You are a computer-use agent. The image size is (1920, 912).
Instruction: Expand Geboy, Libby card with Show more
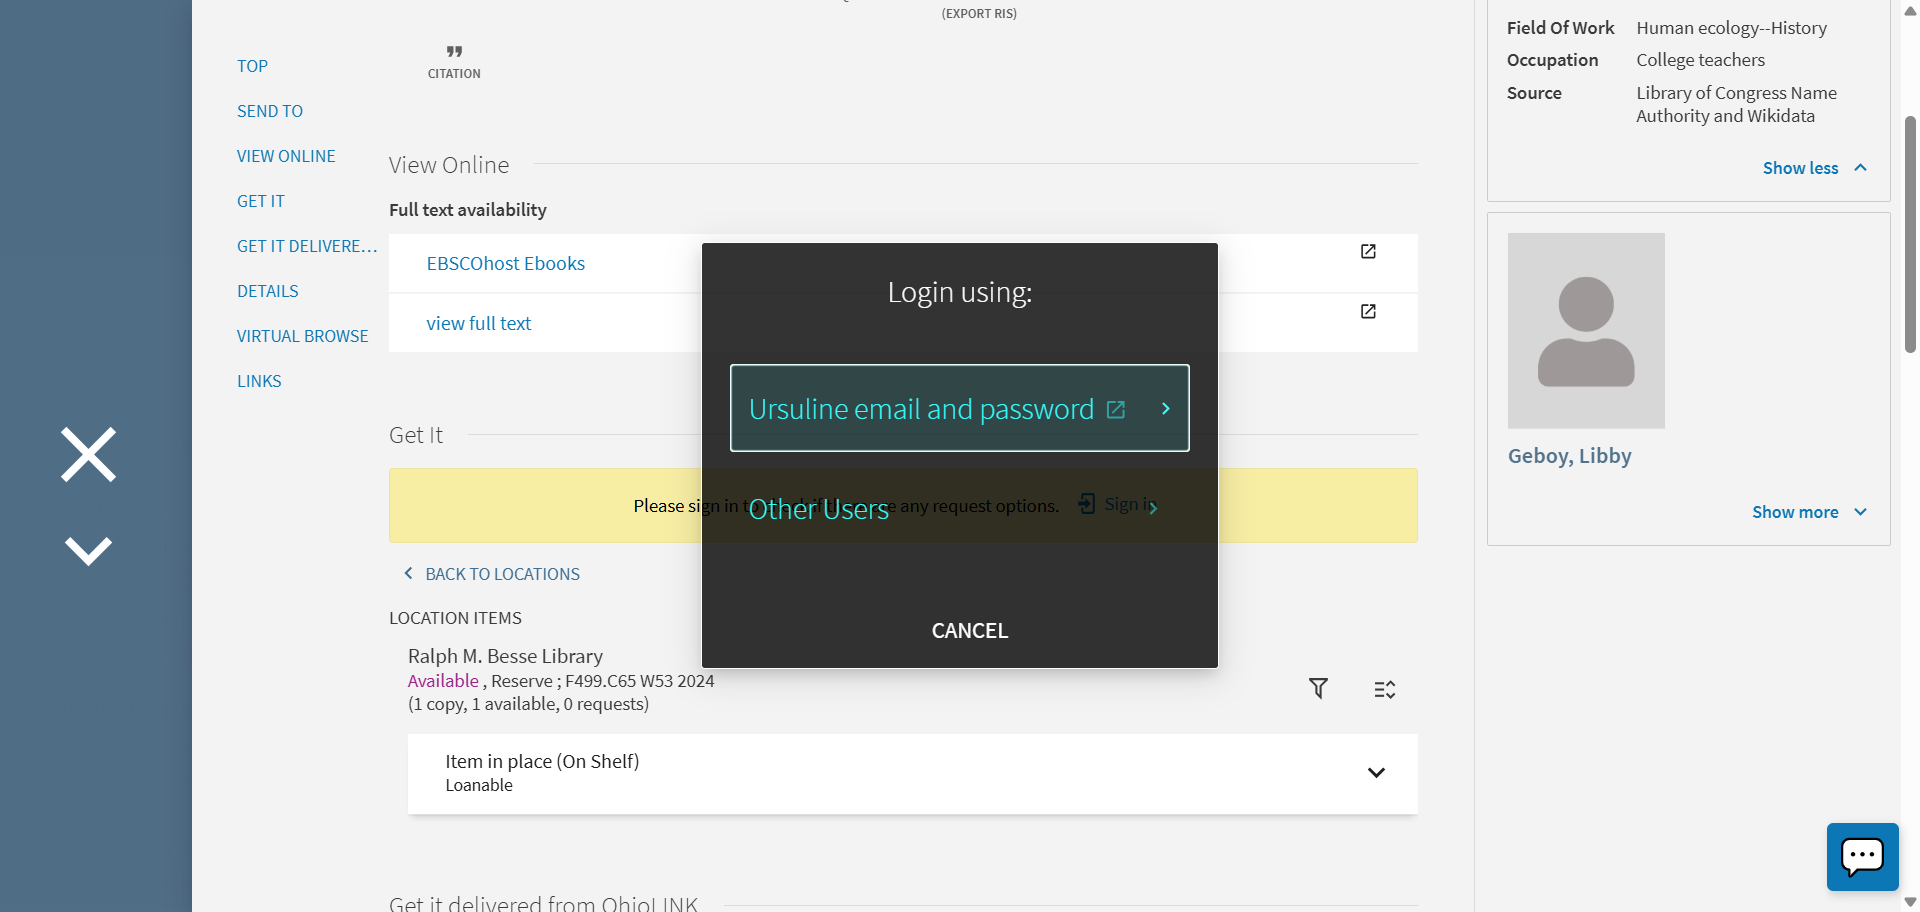(1808, 512)
